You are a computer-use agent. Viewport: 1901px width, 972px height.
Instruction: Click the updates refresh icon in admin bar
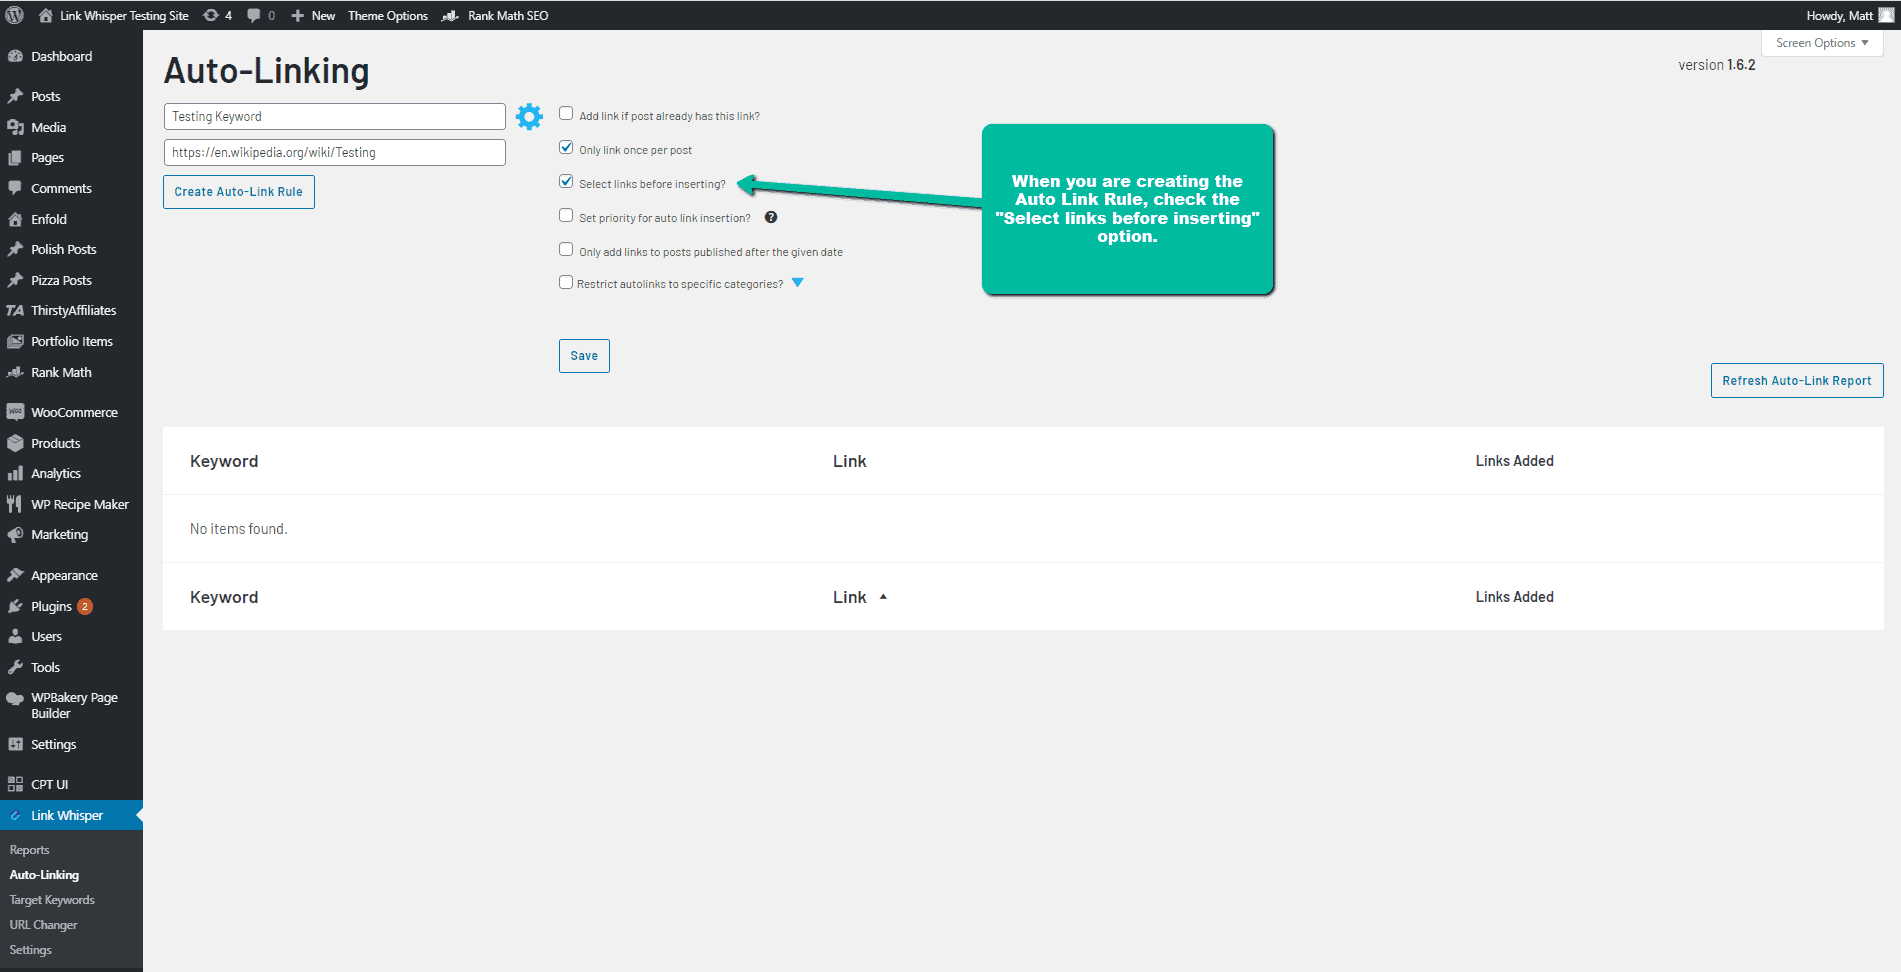click(x=209, y=15)
